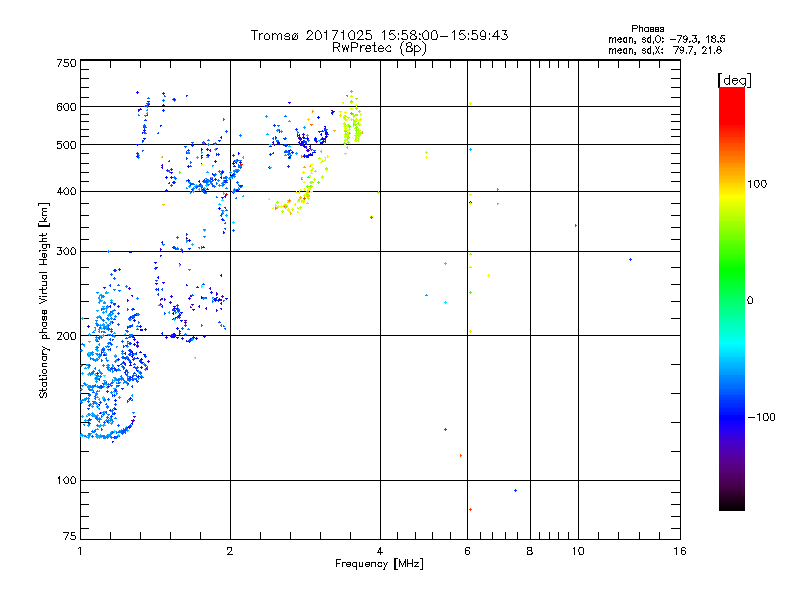Click the y-axis tick label '750'
The height and width of the screenshot is (600, 800).
[66, 63]
